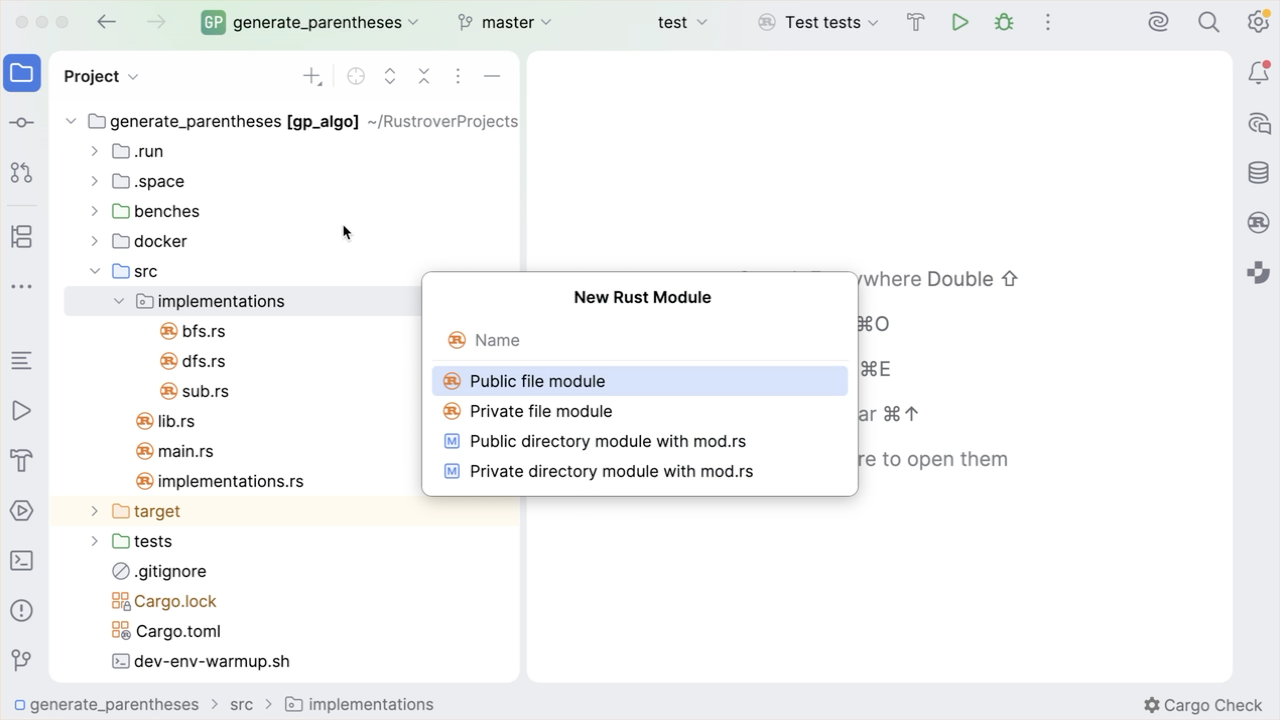Select Private file module option
1280x720 pixels.
point(540,411)
